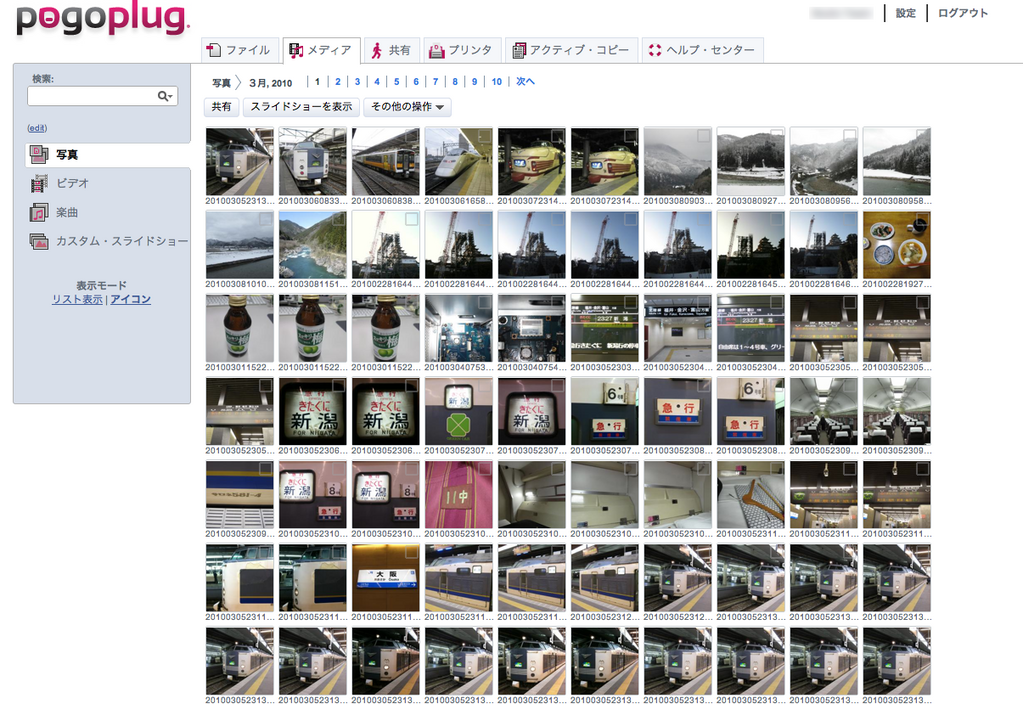
Task: Open the 大阪 station sign thumbnail
Action: 385,578
